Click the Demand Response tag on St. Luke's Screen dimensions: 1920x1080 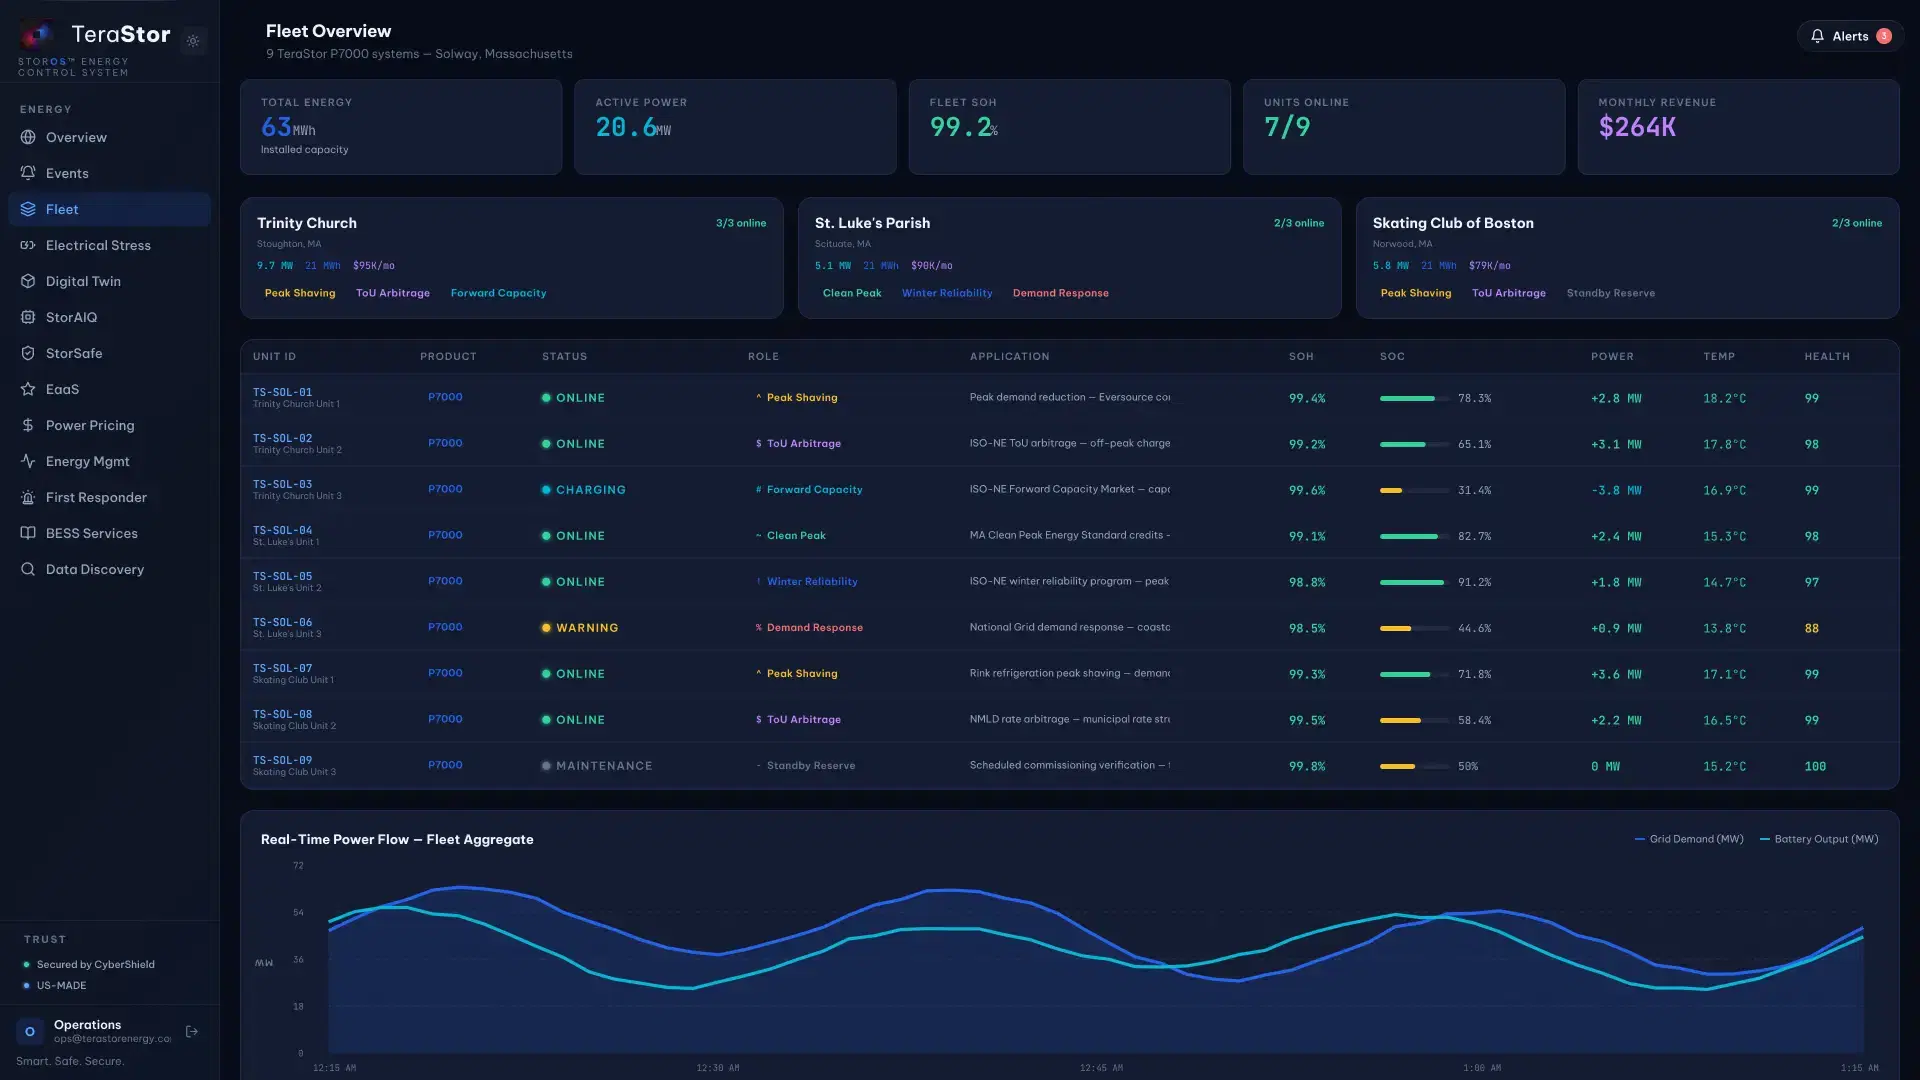coord(1060,293)
